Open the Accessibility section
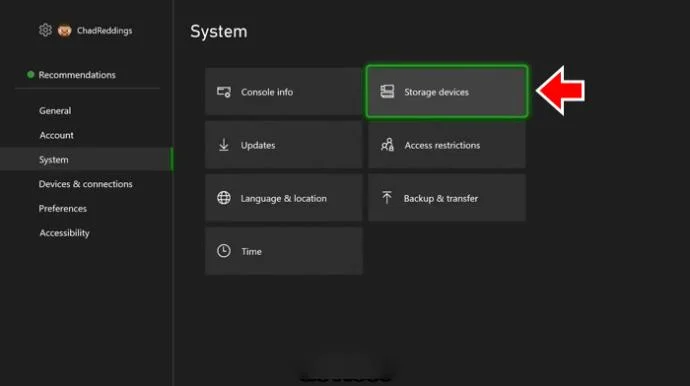690x386 pixels. pos(64,233)
